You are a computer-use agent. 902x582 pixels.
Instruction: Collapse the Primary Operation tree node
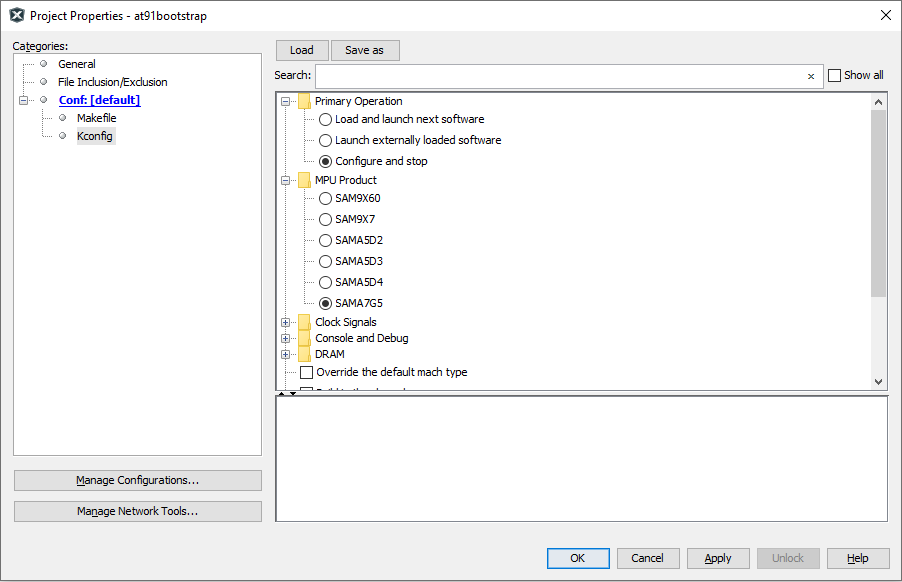(x=286, y=101)
